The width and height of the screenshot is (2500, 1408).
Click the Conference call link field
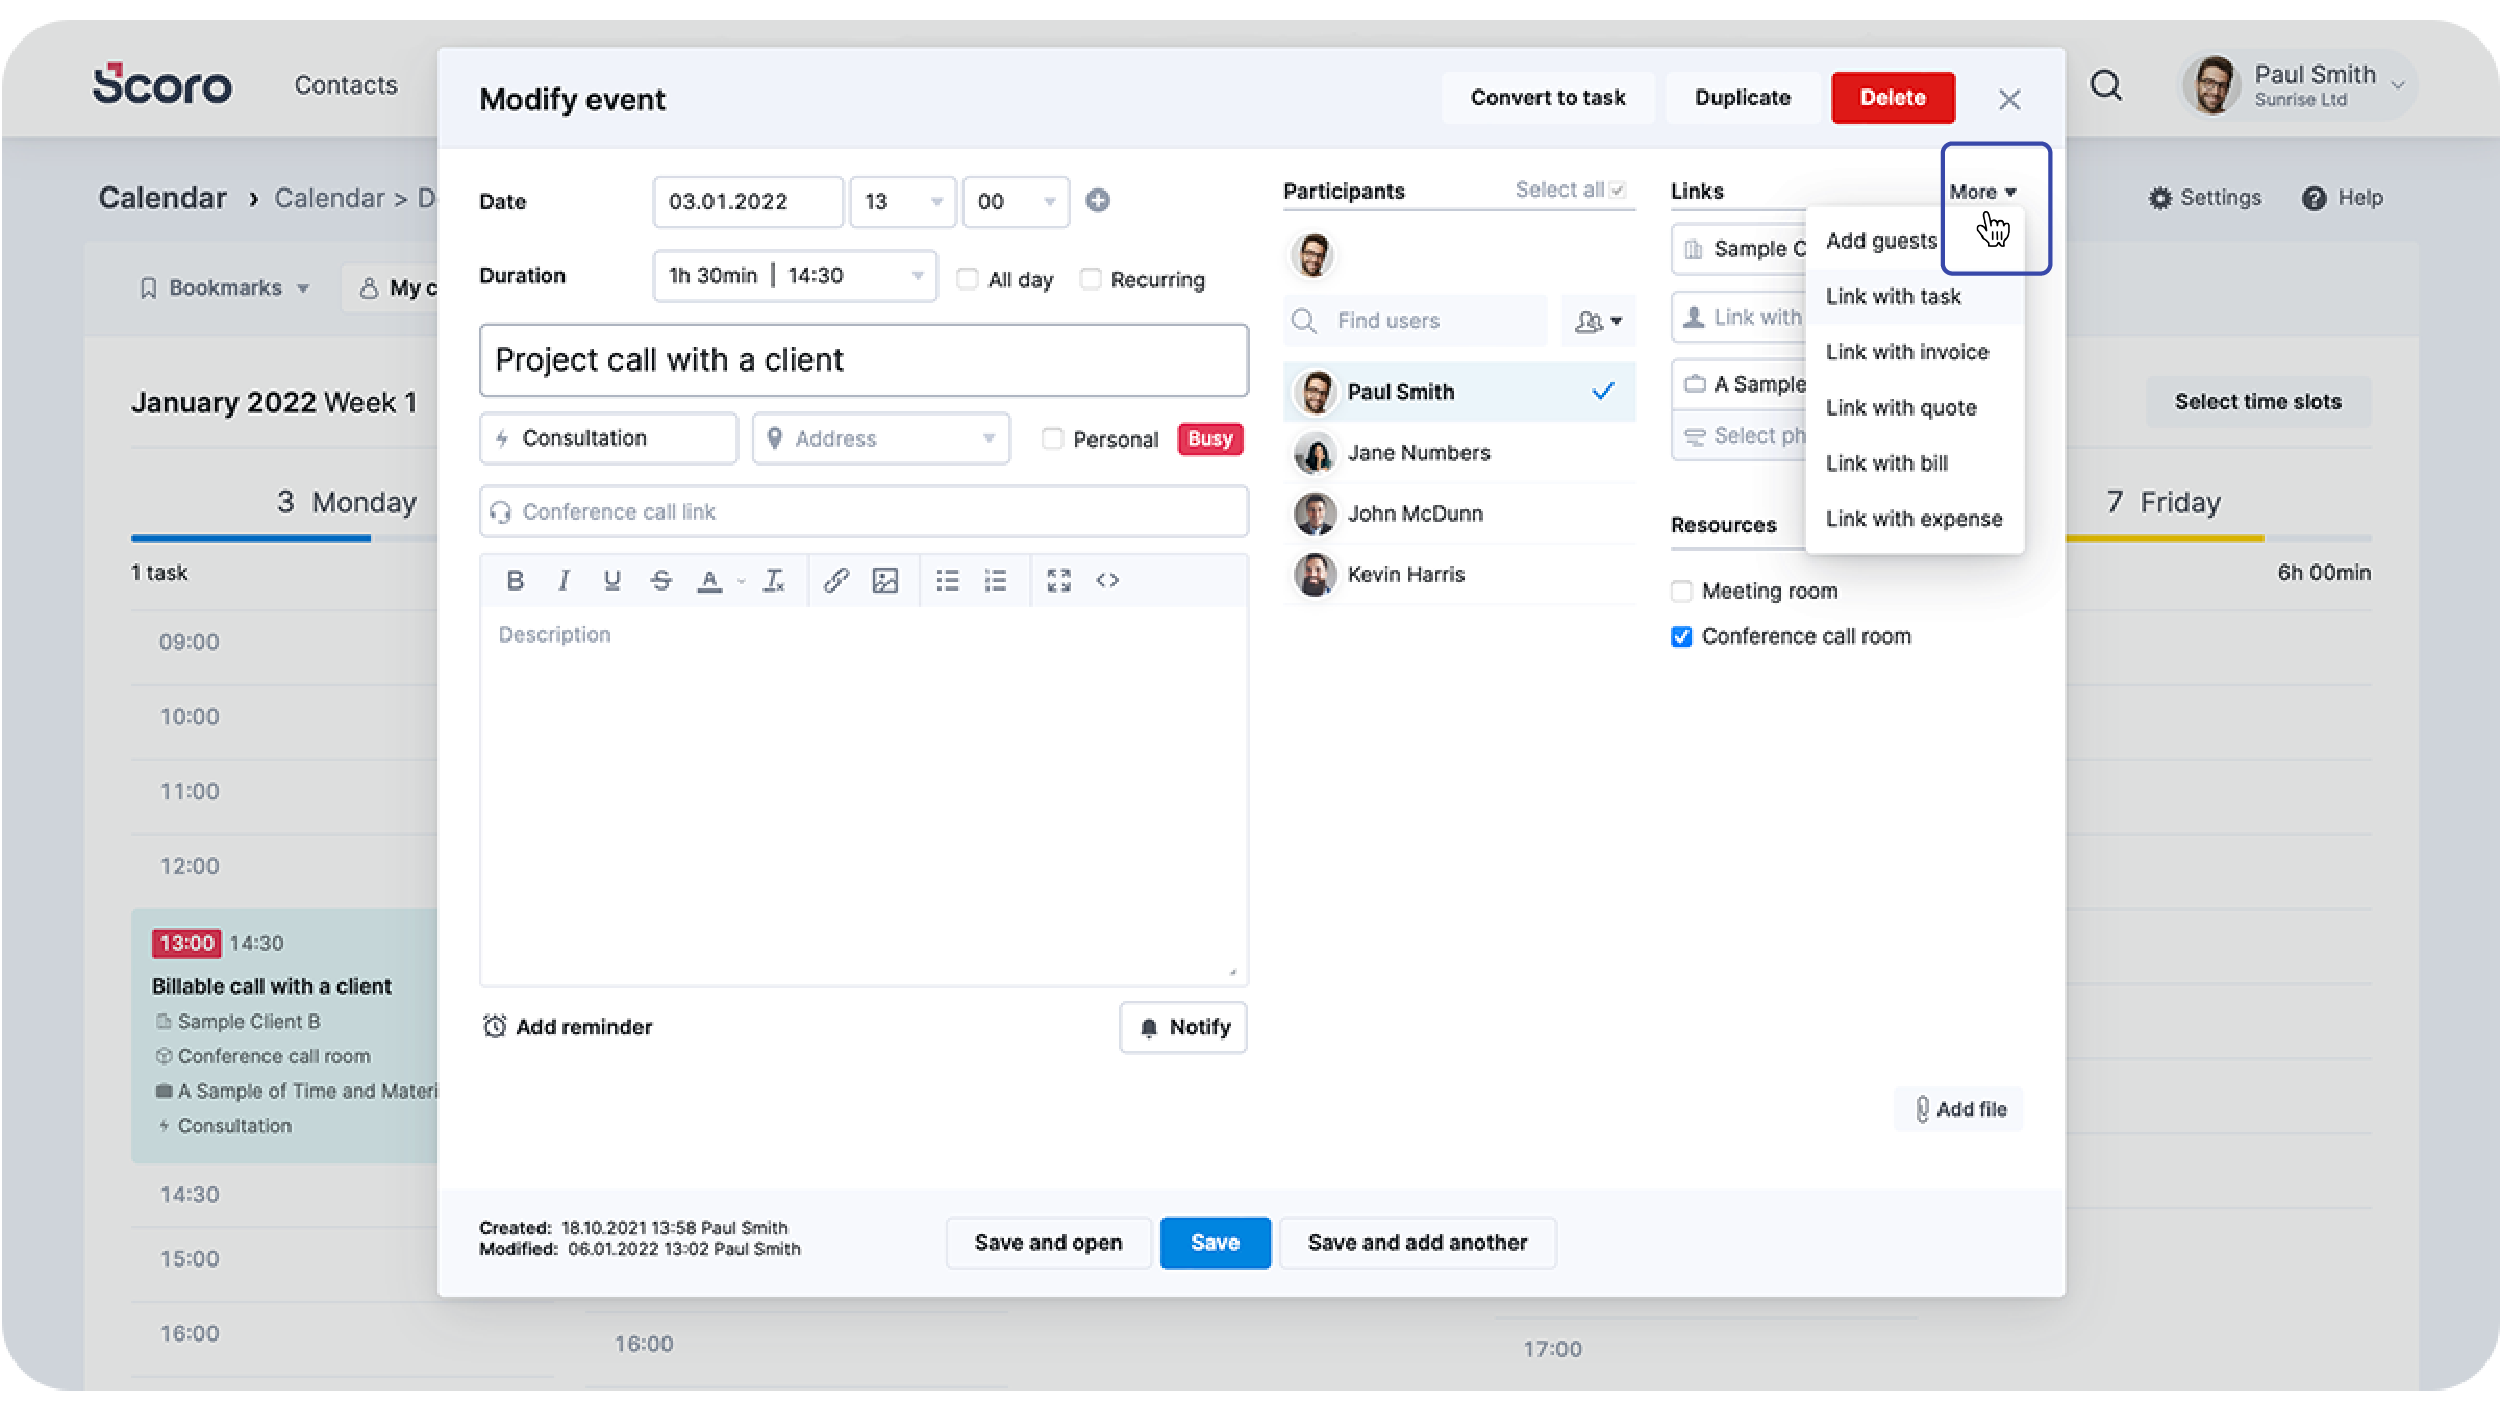[864, 512]
